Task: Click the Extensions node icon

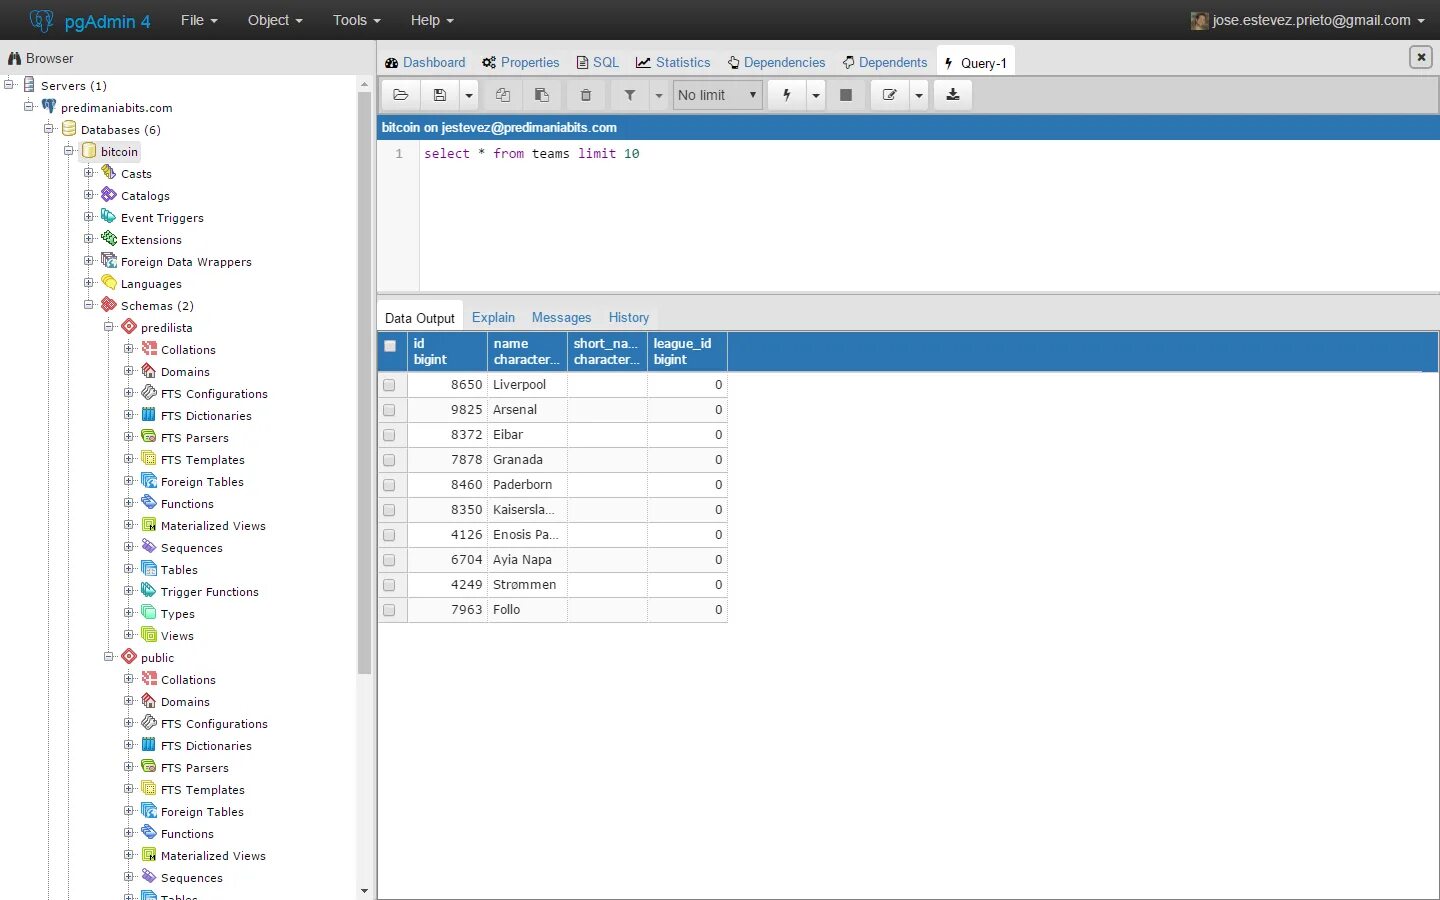Action: click(x=109, y=239)
